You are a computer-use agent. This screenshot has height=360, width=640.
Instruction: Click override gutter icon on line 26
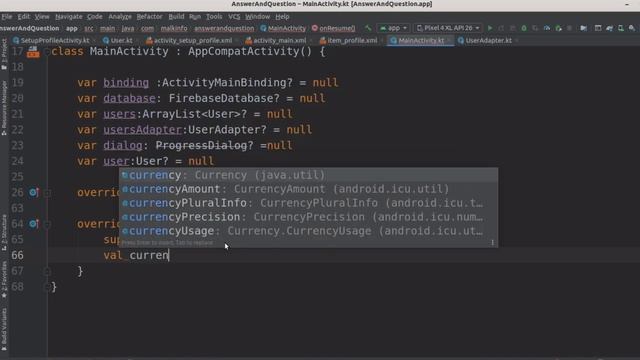click(33, 192)
